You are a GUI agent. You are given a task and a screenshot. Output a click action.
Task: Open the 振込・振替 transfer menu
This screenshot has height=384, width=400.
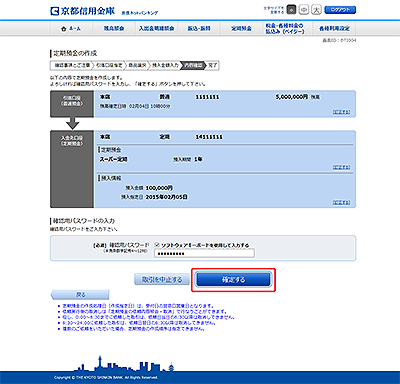point(199,29)
